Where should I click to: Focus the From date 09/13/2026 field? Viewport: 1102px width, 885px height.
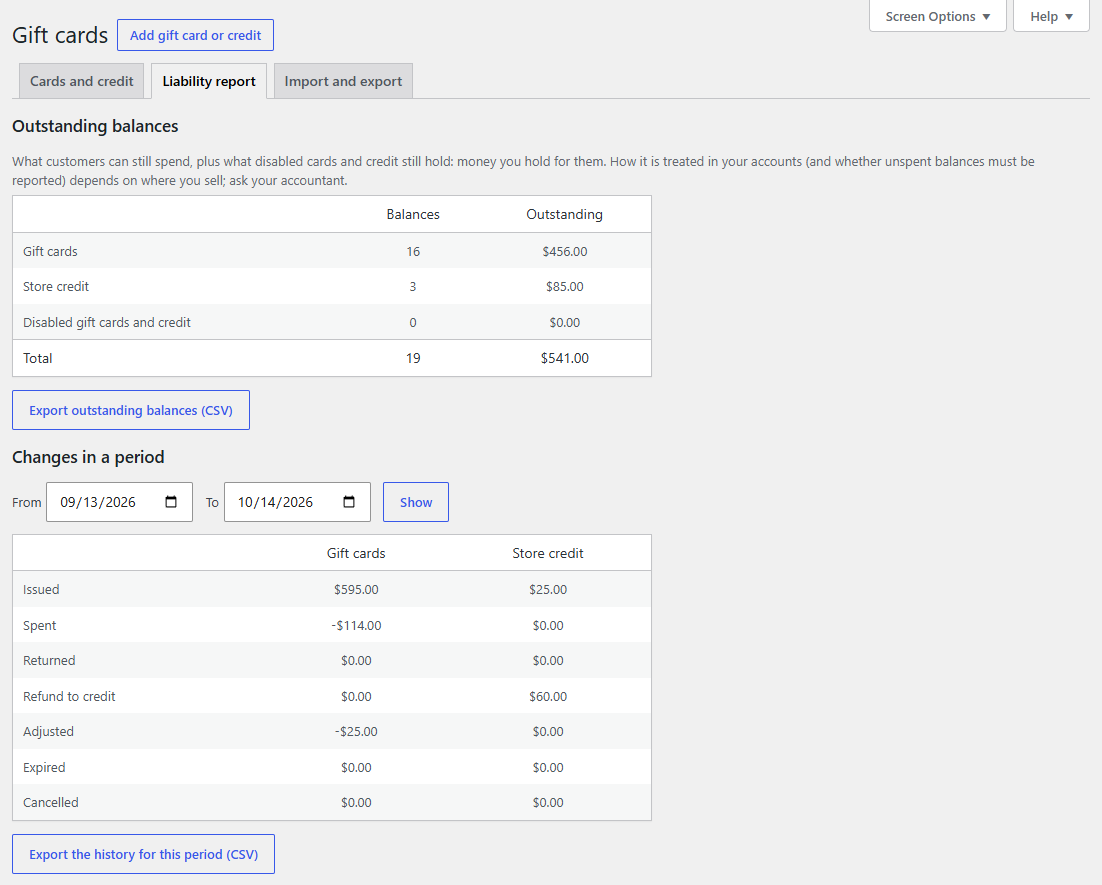point(119,502)
